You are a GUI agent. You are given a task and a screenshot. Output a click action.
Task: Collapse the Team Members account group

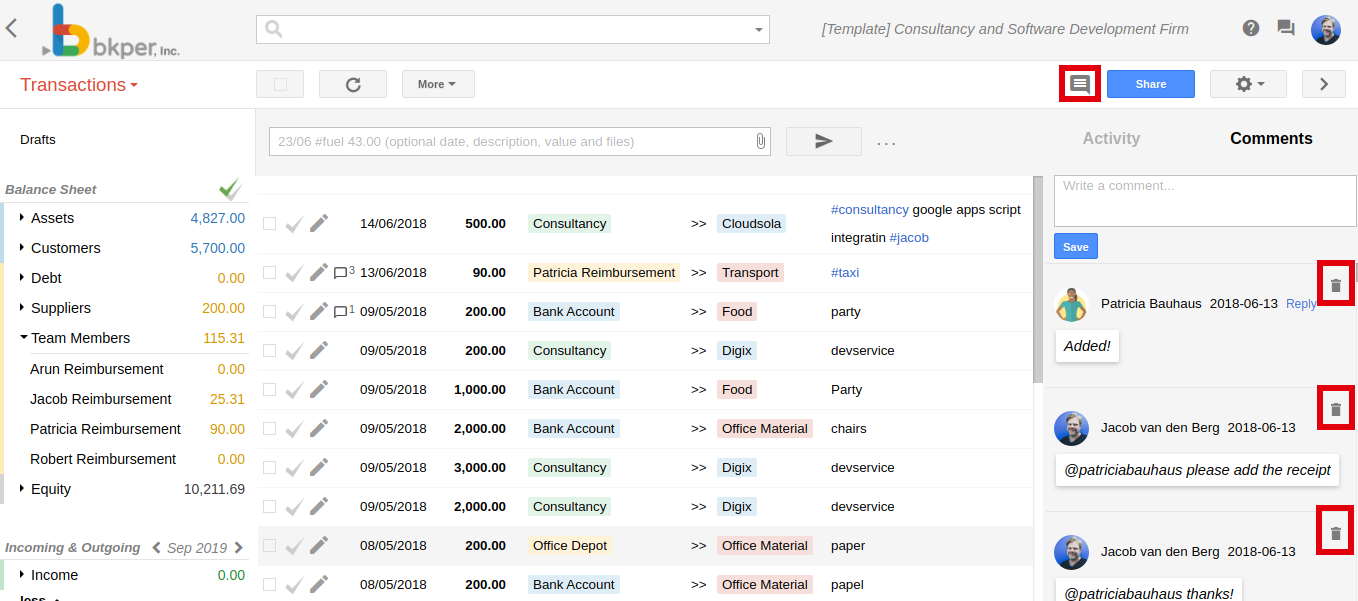pos(23,338)
